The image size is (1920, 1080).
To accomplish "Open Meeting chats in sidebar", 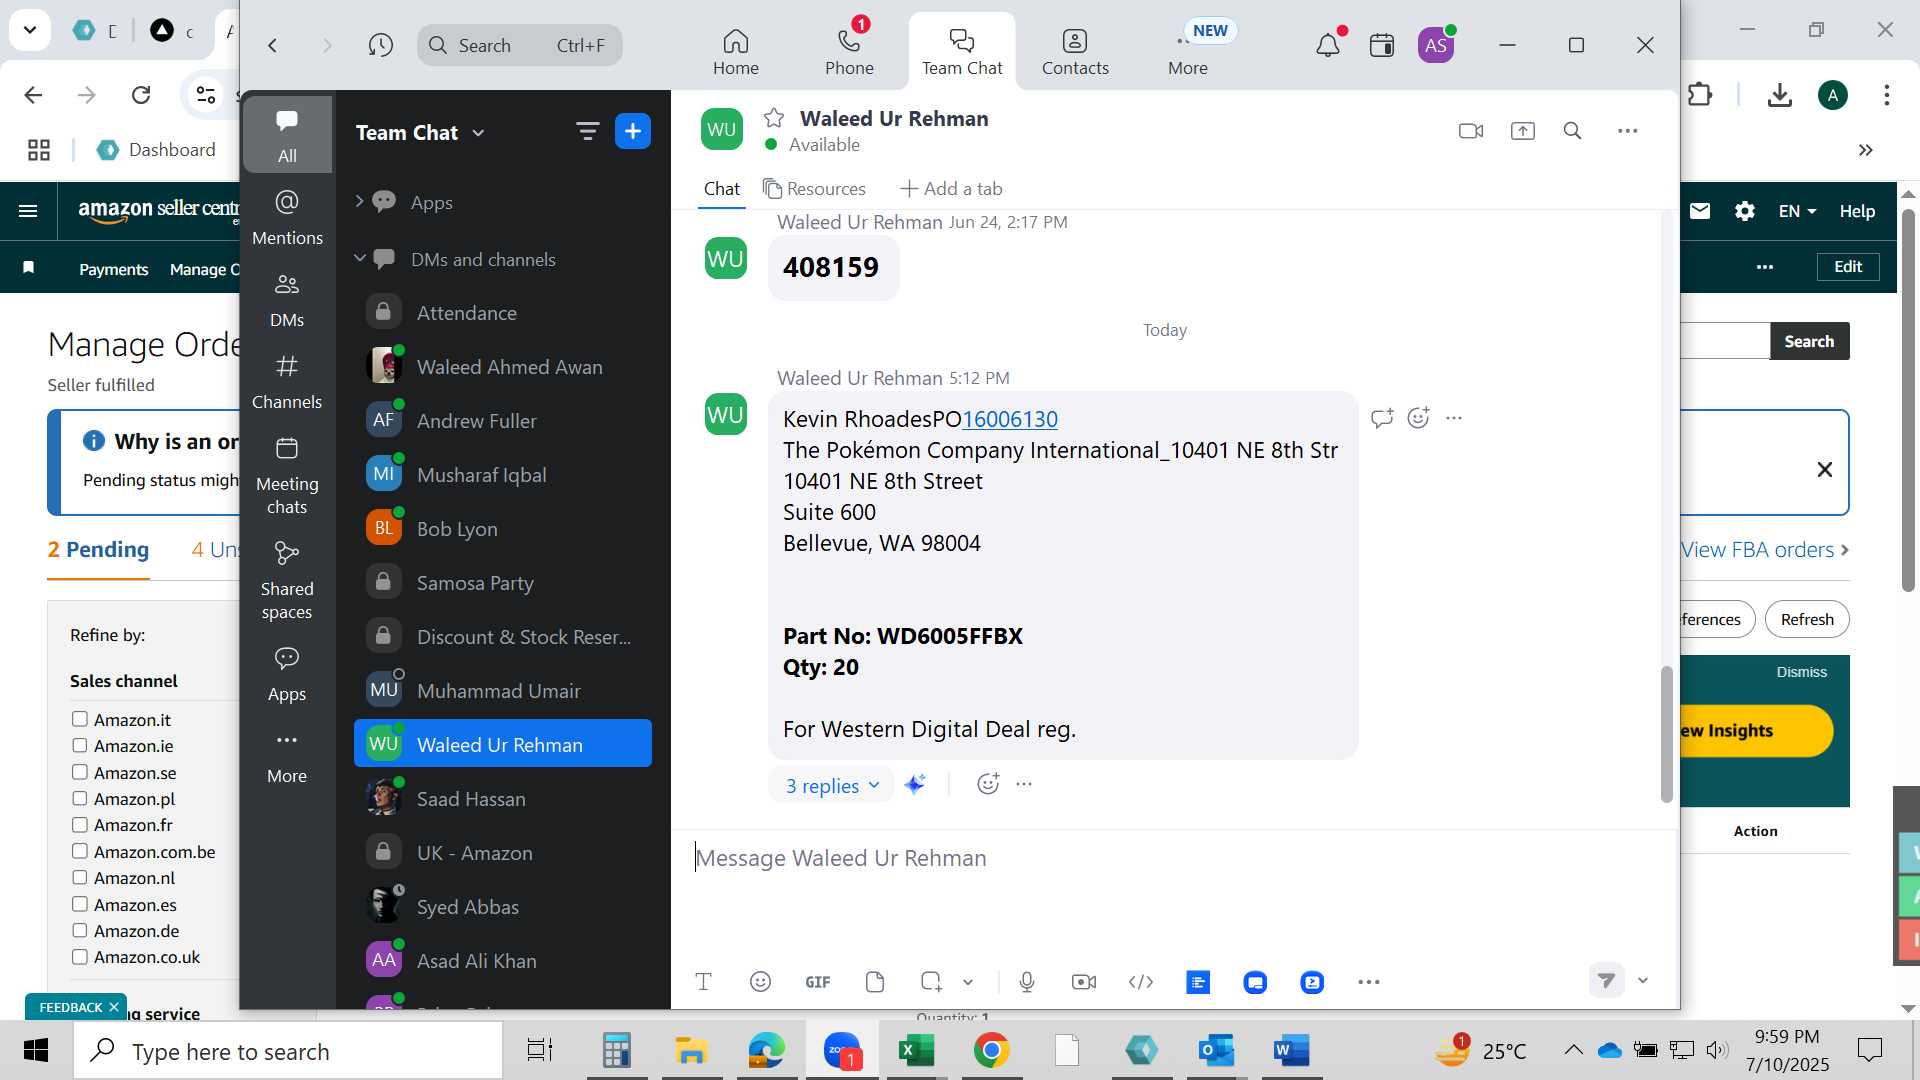I will (287, 476).
